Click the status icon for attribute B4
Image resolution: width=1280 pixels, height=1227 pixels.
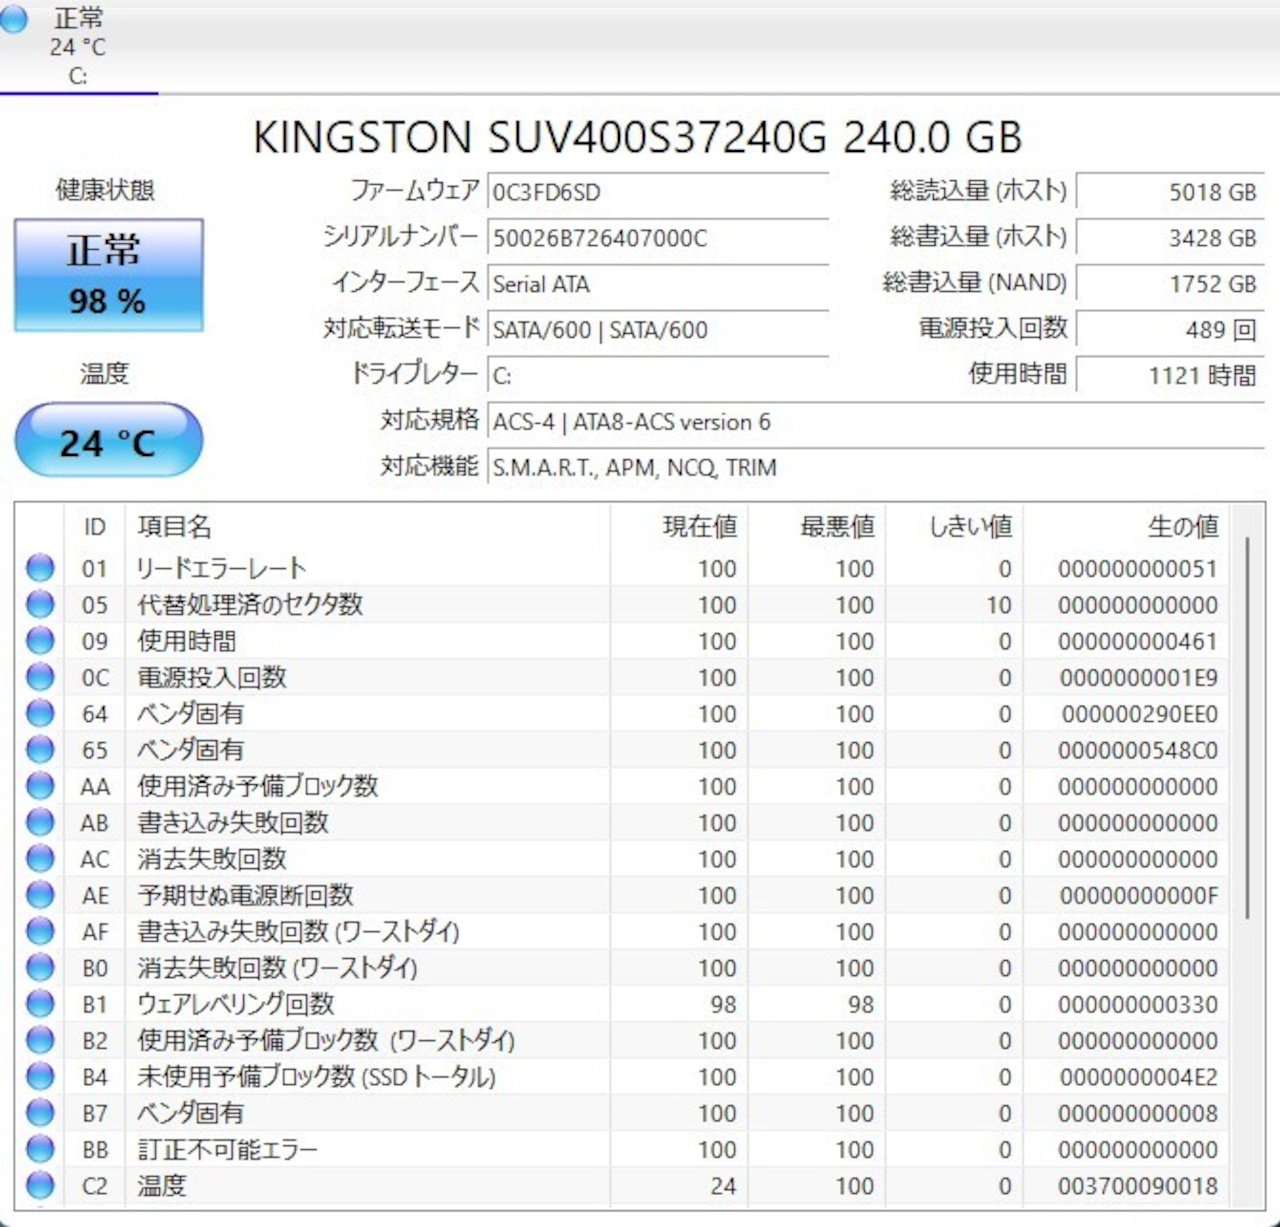click(40, 1077)
